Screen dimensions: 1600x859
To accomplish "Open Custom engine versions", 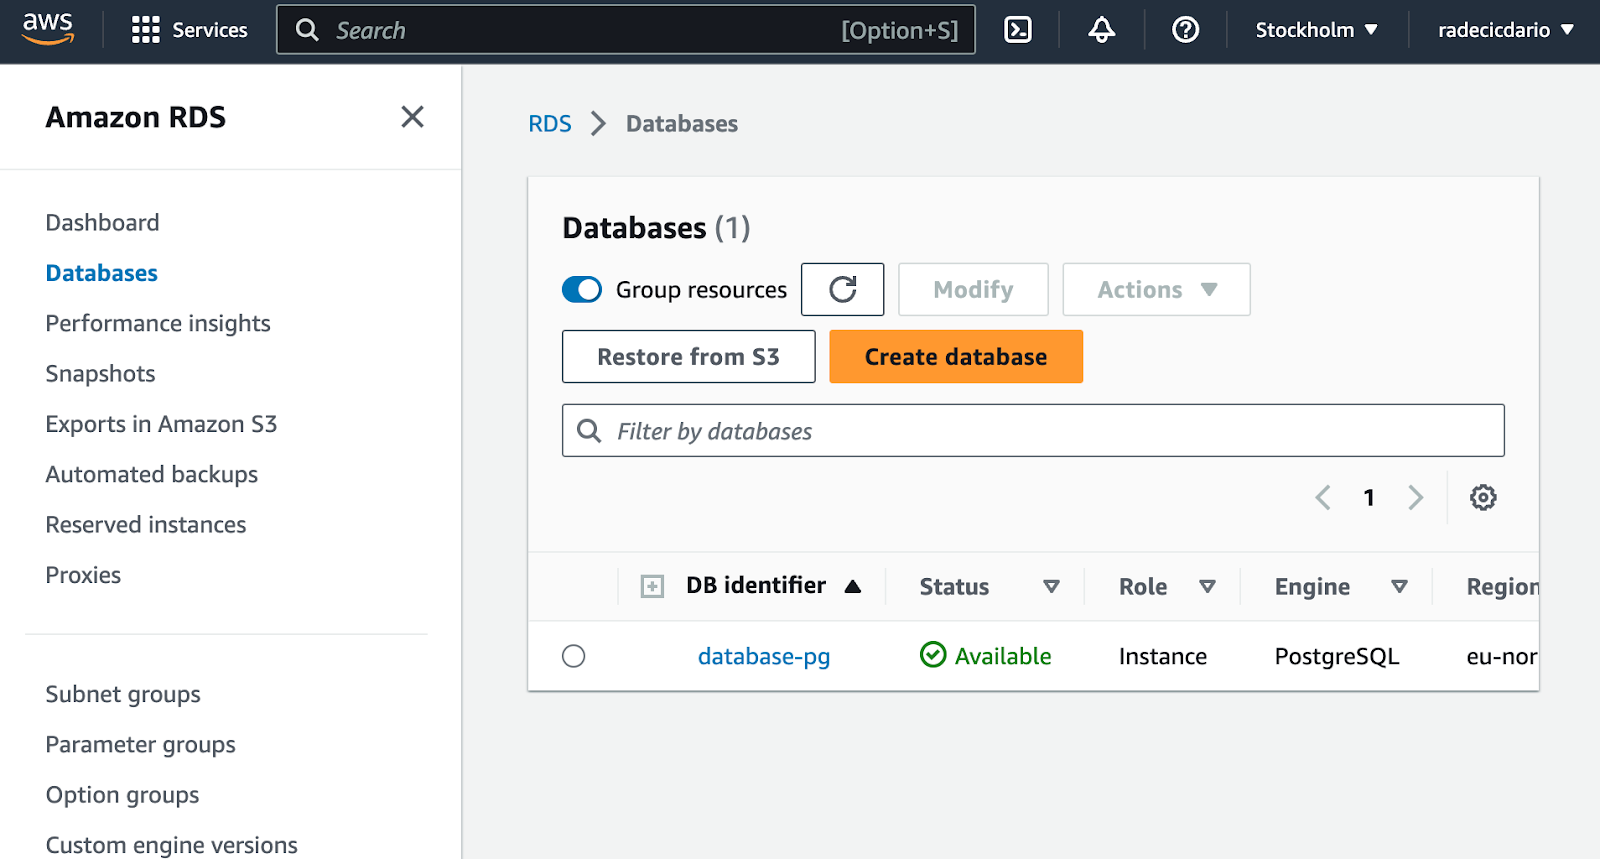I will point(171,845).
